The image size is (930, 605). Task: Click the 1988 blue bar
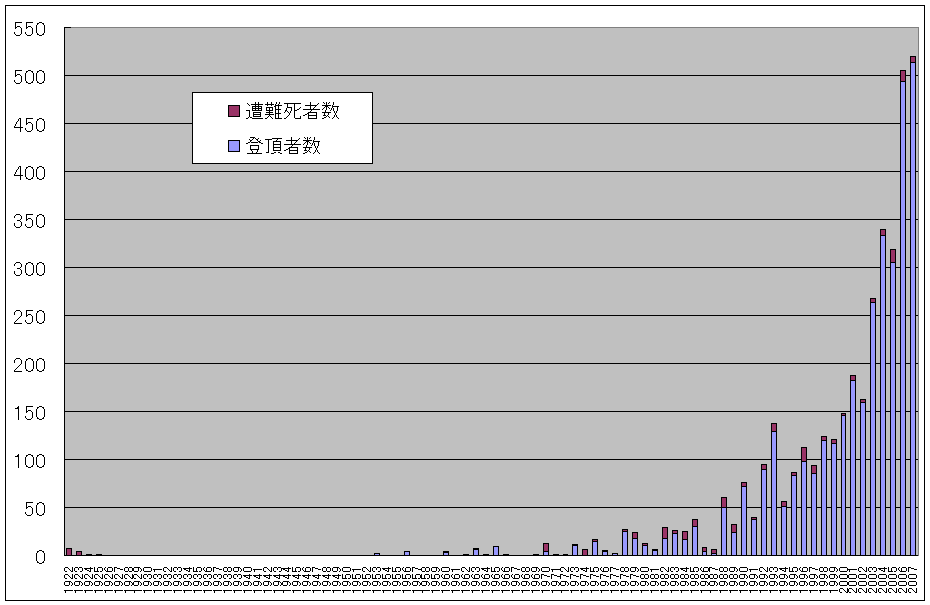coord(724,532)
